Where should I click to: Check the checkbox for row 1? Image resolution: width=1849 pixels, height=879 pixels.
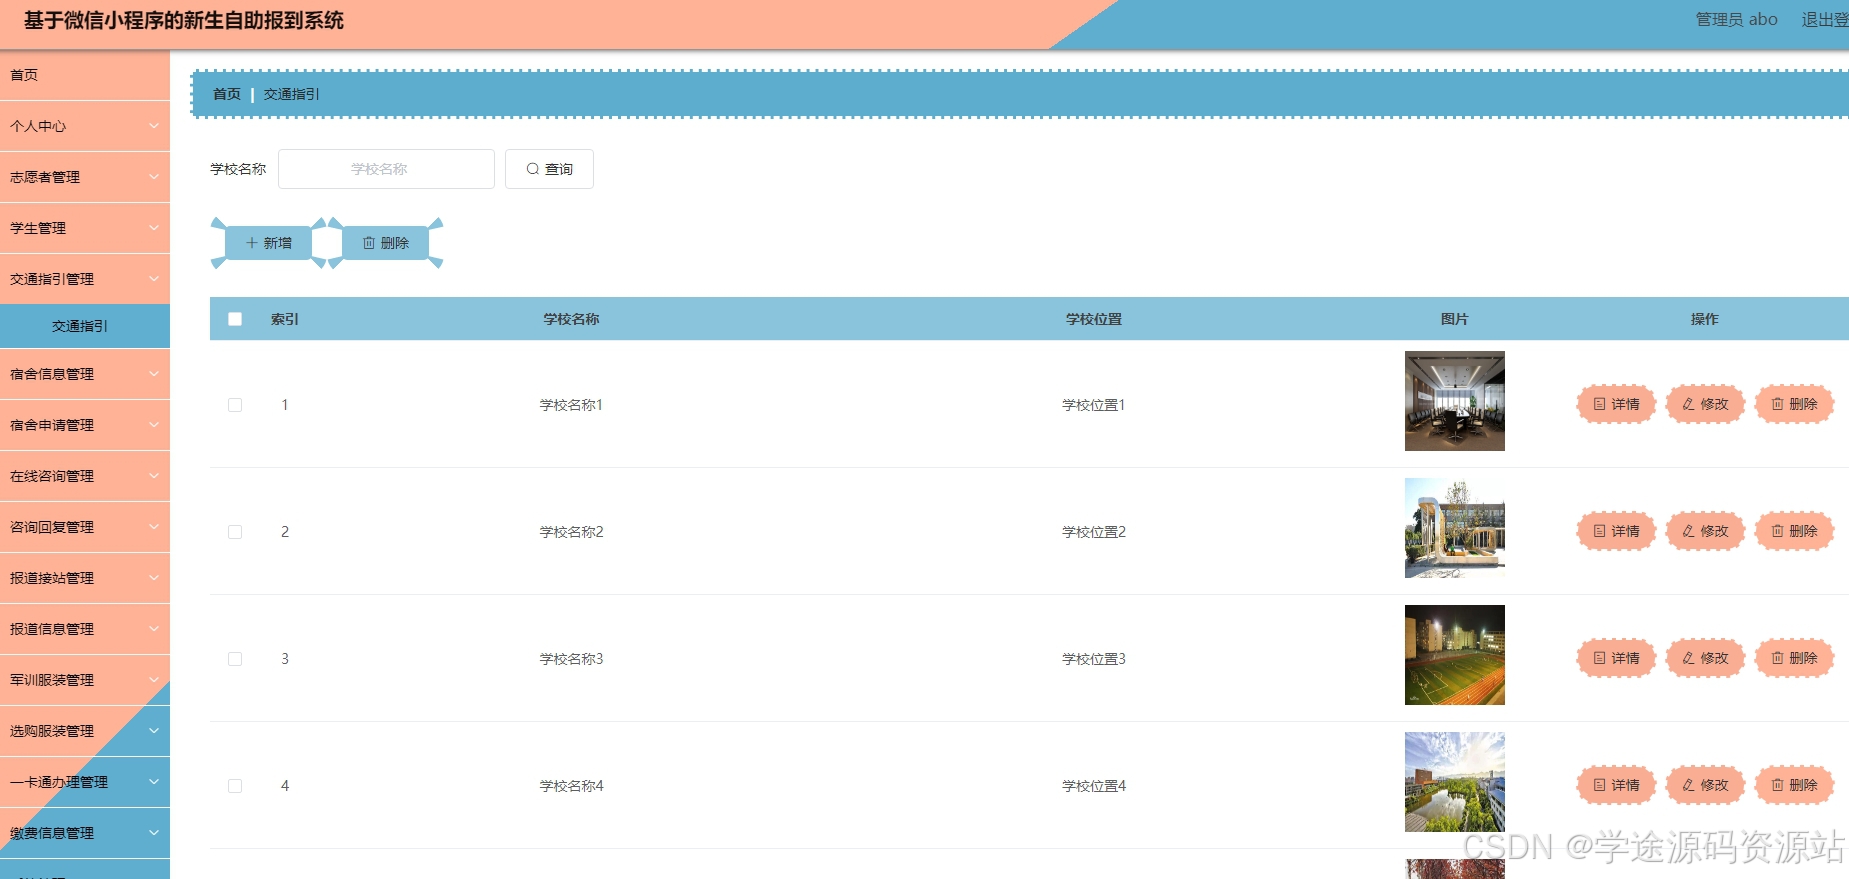(235, 405)
